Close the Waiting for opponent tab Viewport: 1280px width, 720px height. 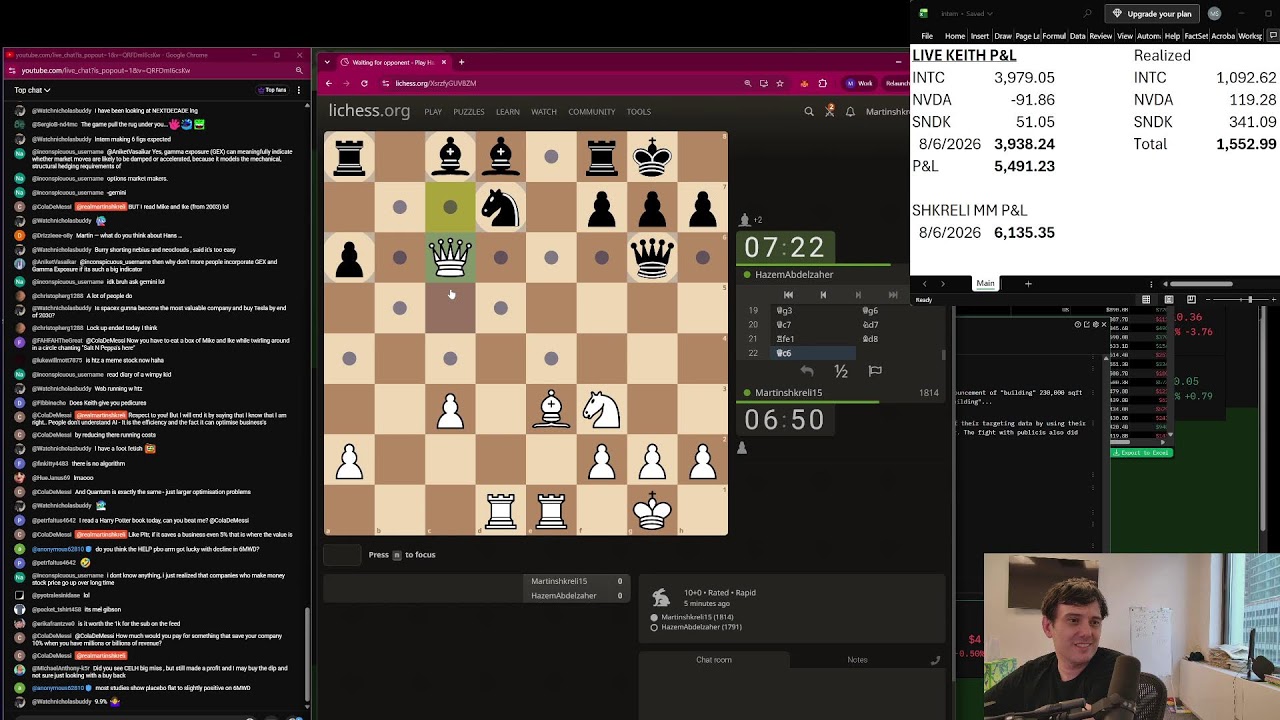(444, 62)
